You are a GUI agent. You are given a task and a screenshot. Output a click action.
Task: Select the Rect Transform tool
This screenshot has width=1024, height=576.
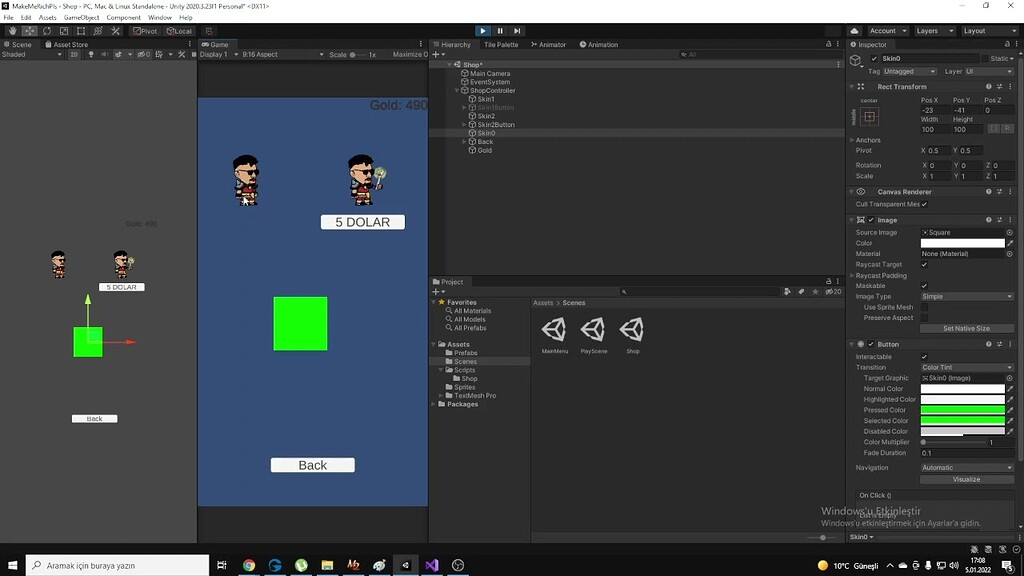pyautogui.click(x=80, y=31)
